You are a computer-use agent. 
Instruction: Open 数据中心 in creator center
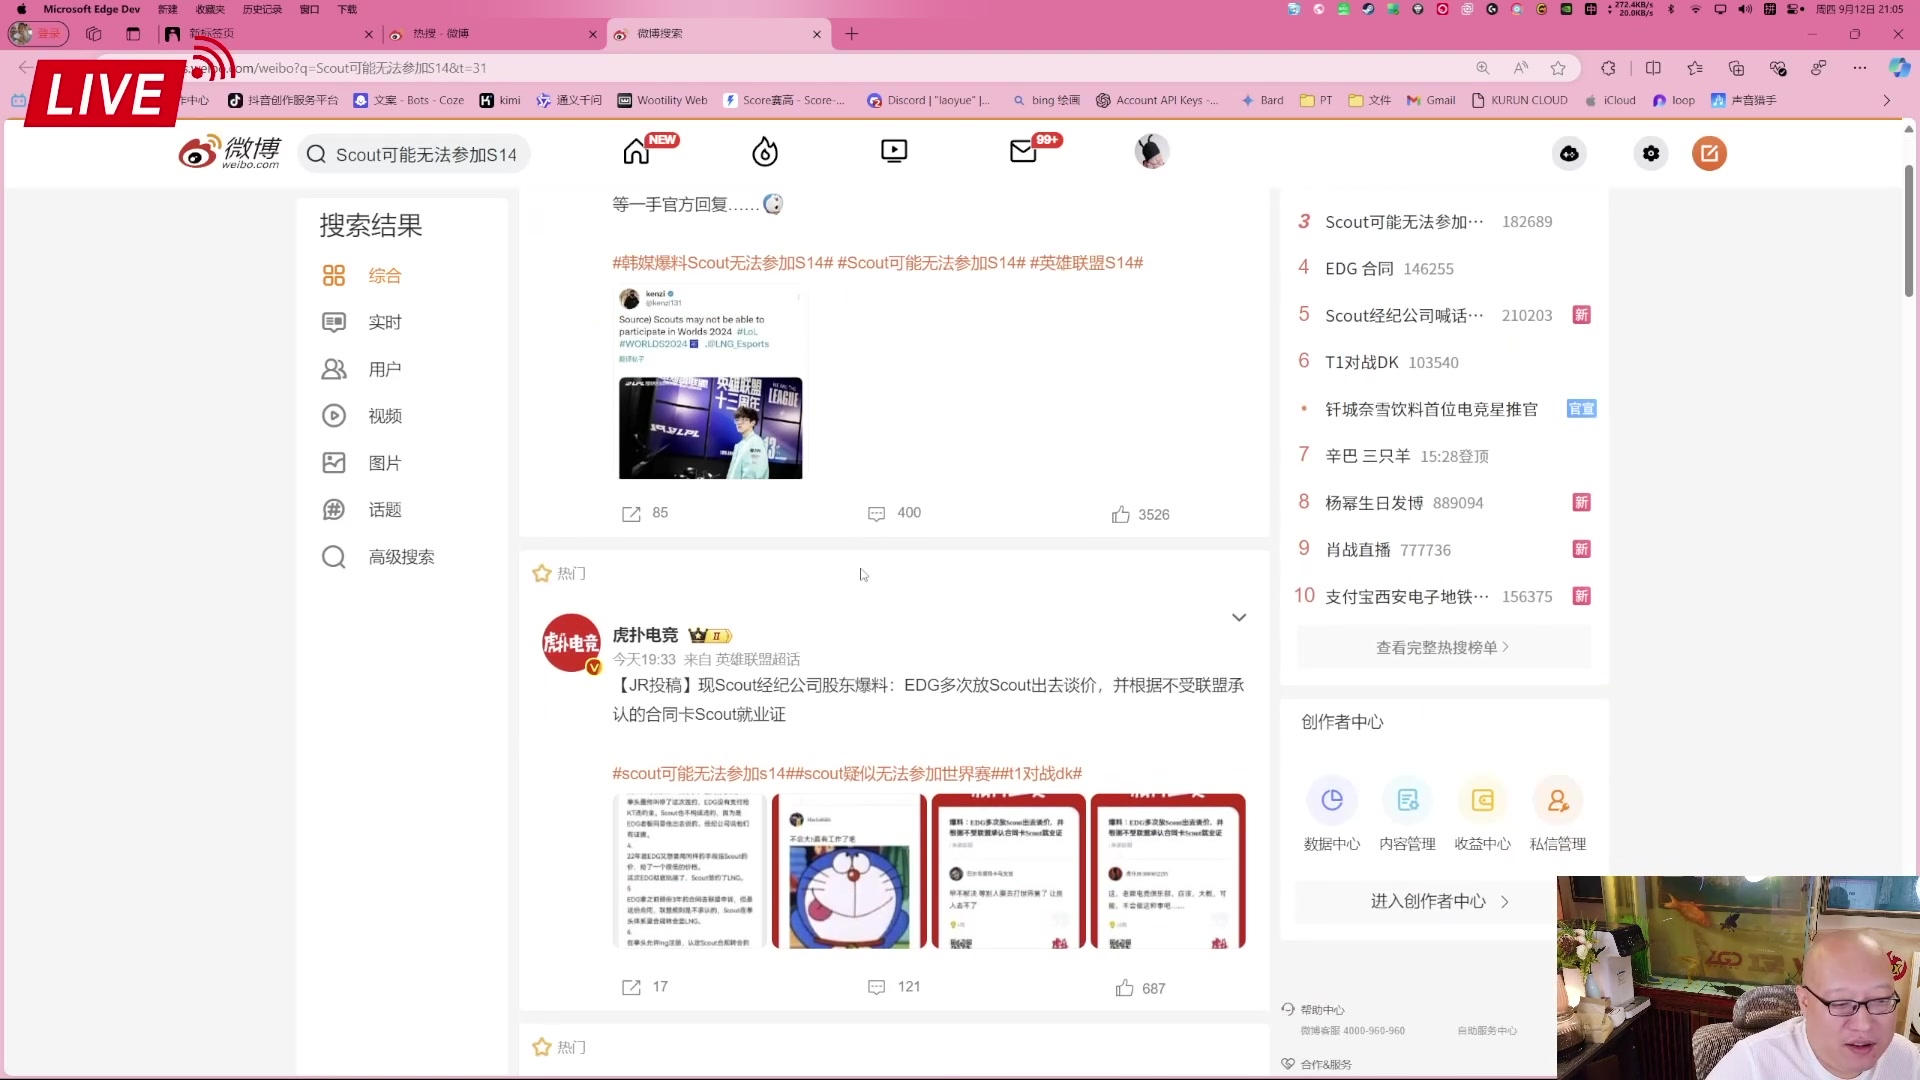click(x=1332, y=814)
